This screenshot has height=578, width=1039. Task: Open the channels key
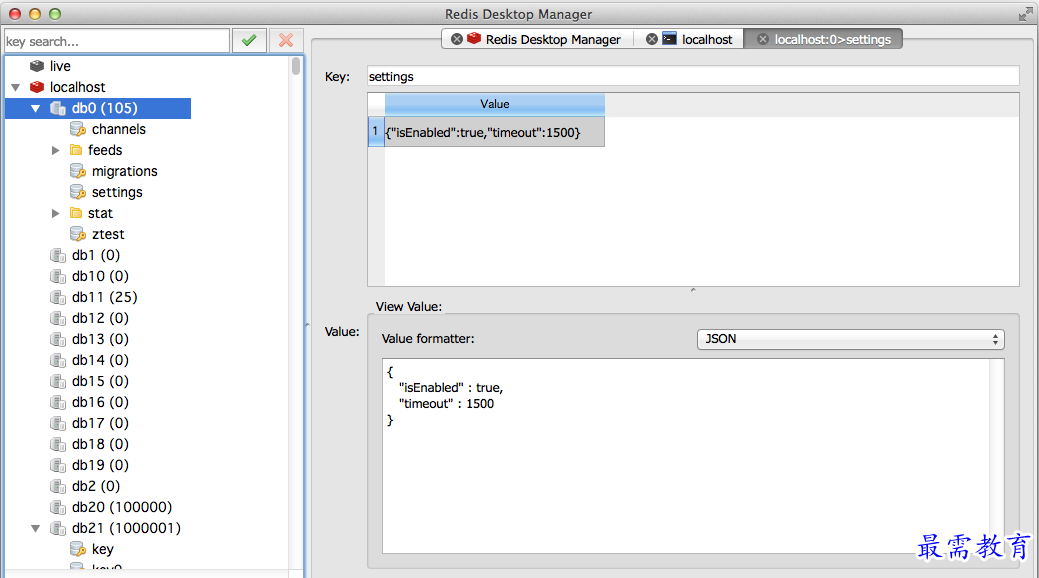click(119, 129)
